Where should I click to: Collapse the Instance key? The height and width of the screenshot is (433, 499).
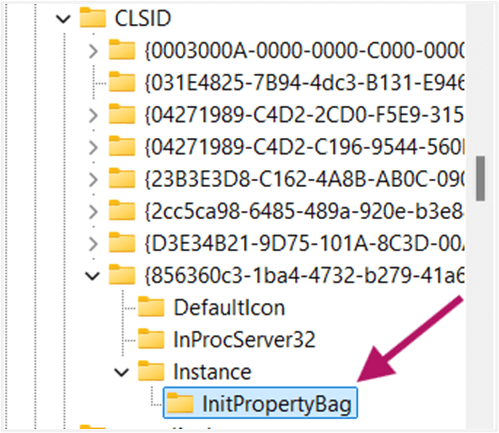click(122, 373)
